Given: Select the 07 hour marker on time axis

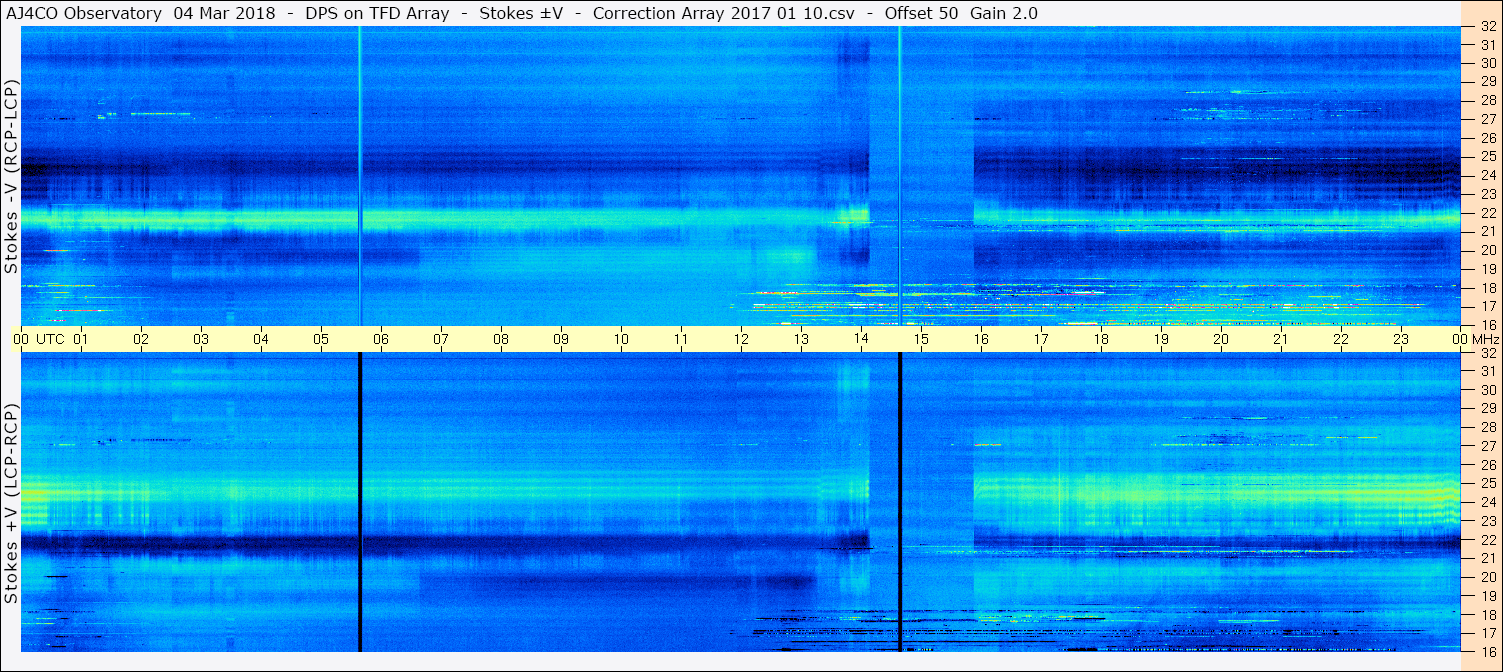Looking at the screenshot, I should (441, 339).
